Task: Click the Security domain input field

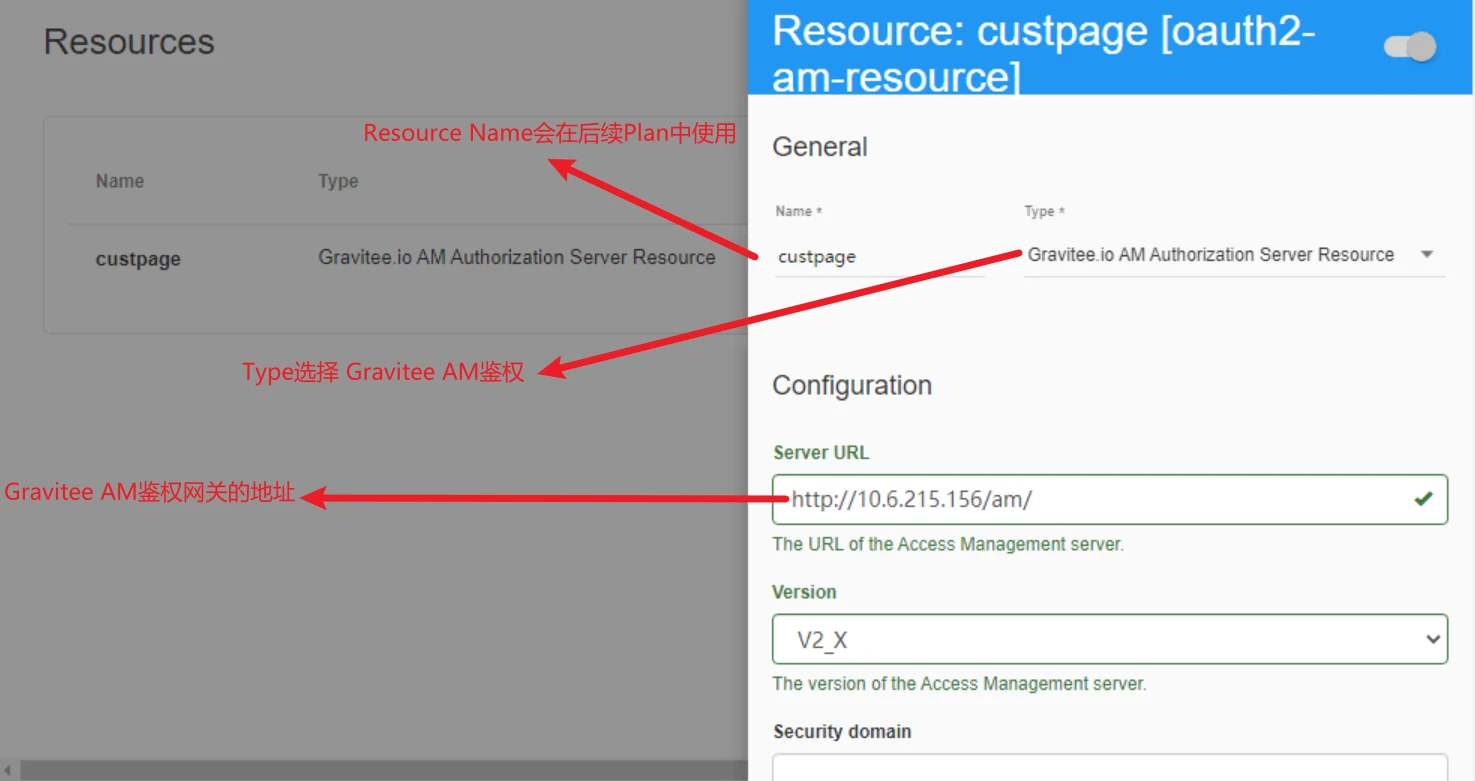Action: tap(1110, 768)
